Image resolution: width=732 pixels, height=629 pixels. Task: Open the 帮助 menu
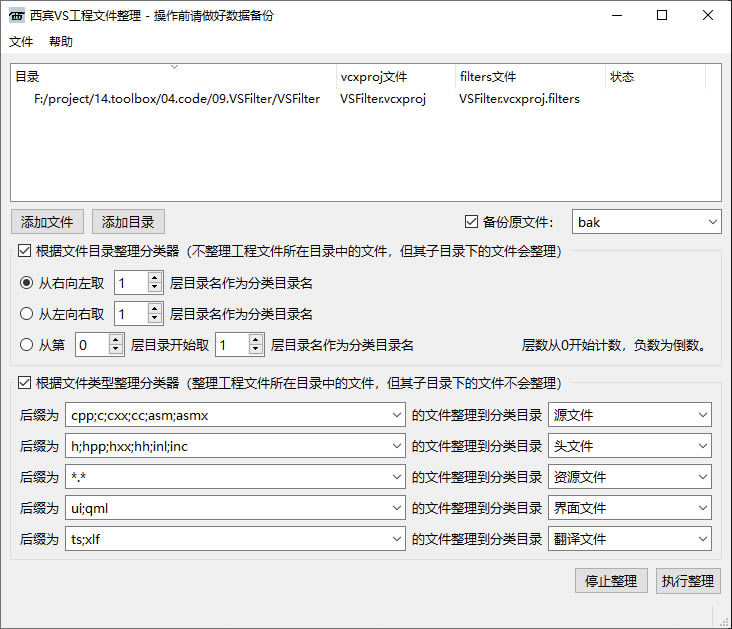point(61,42)
